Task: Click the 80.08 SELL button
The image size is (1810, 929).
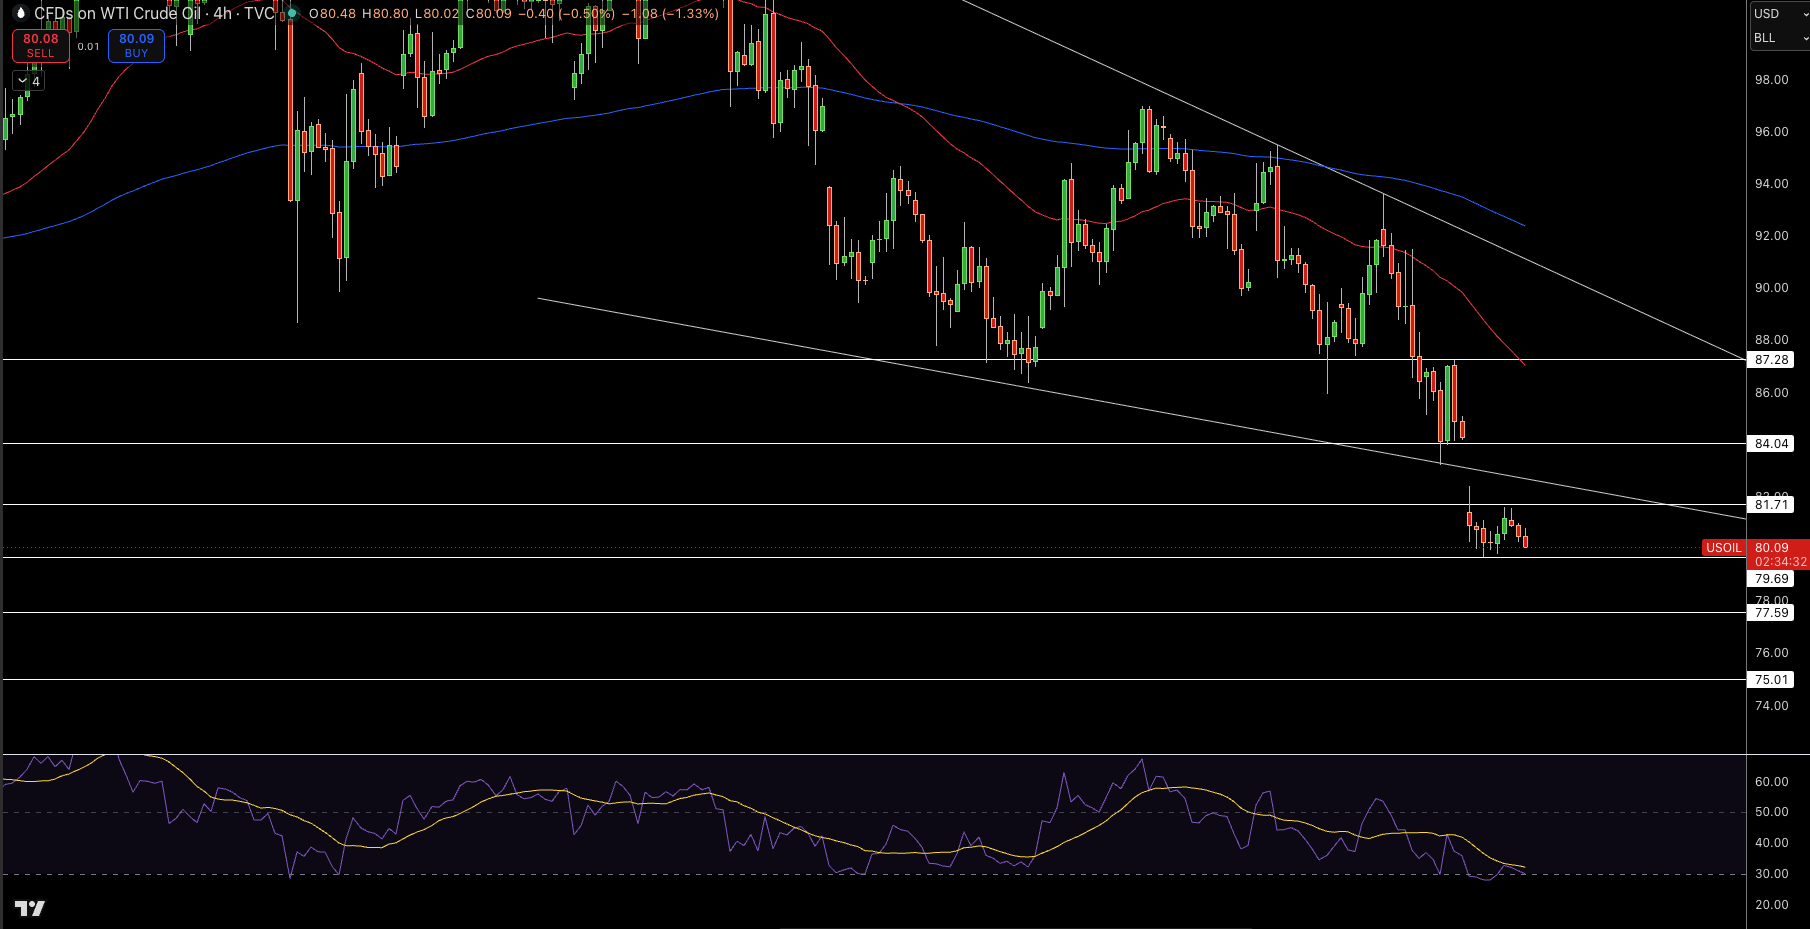Action: (x=41, y=45)
